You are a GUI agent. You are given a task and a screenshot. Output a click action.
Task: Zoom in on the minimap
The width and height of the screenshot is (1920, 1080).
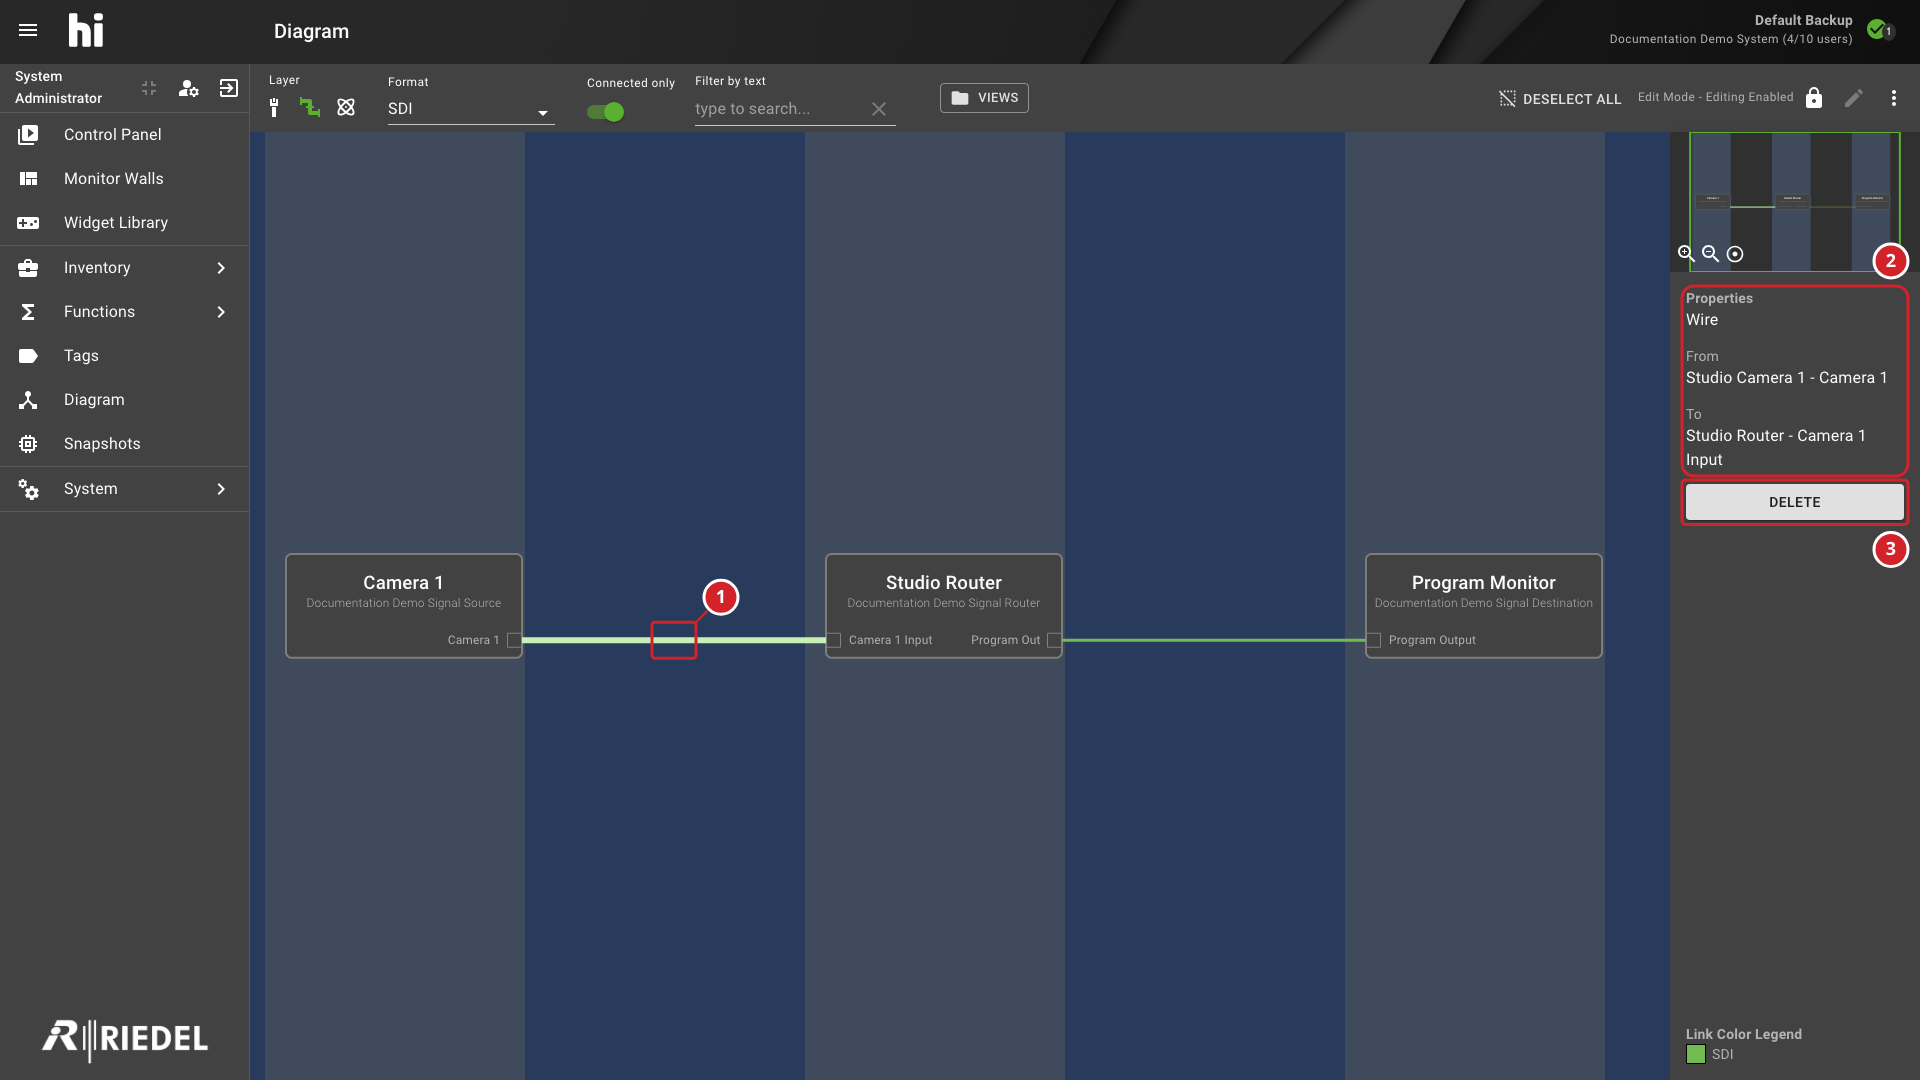(x=1686, y=254)
